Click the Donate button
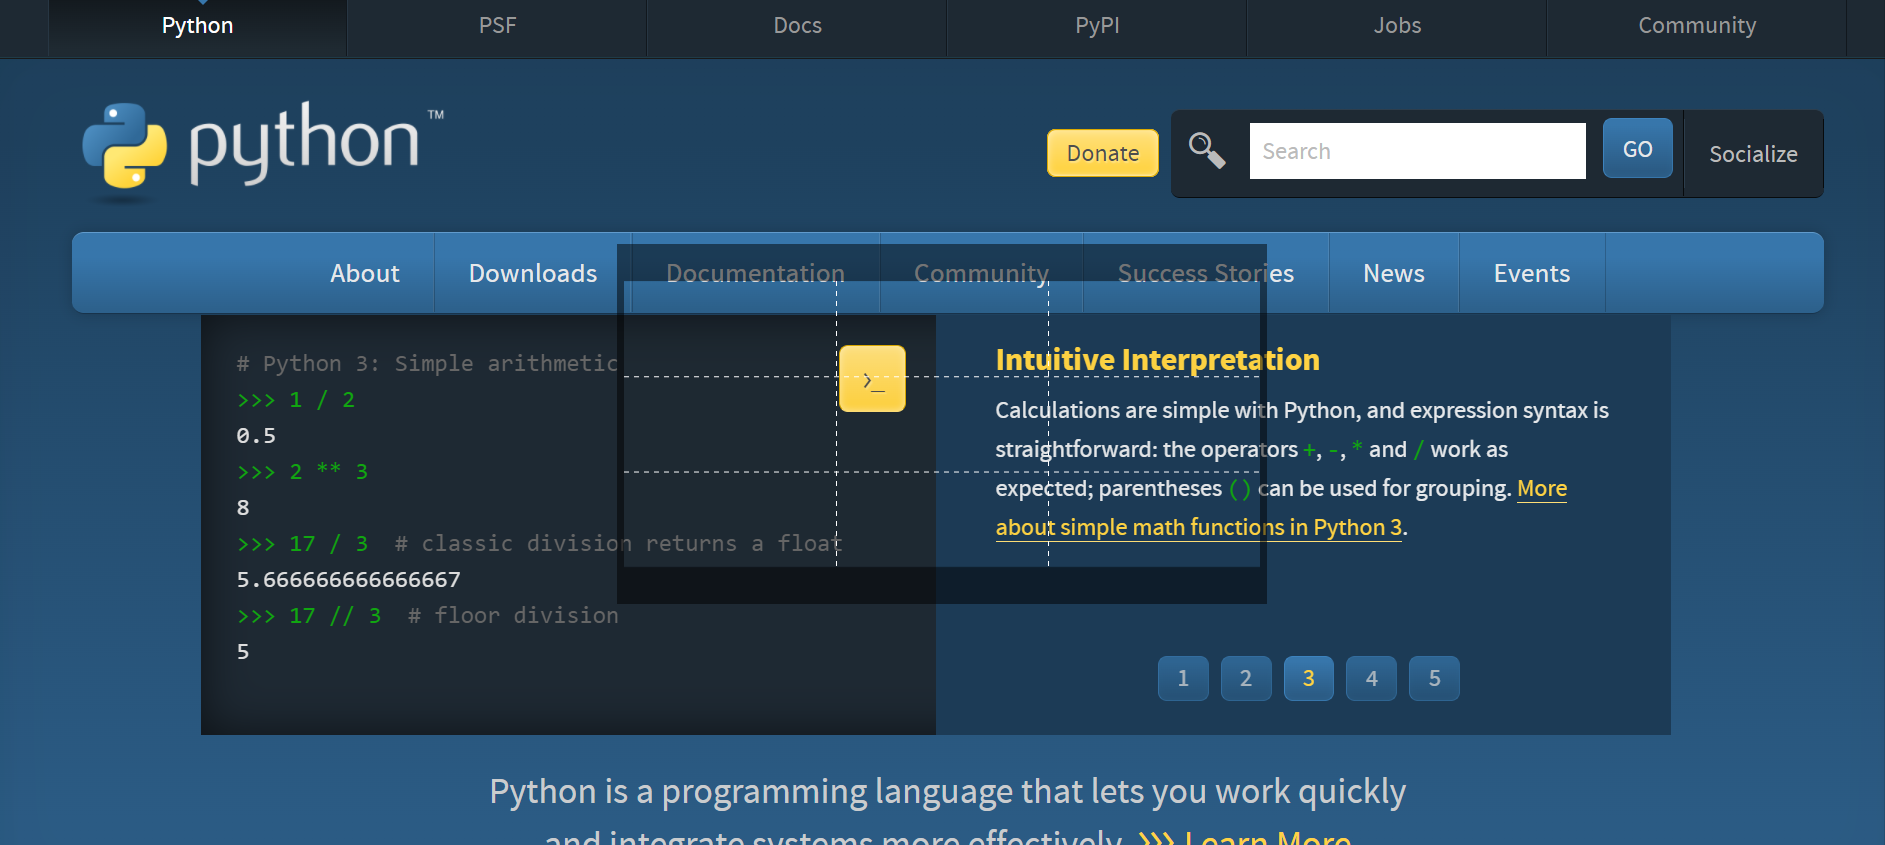This screenshot has height=845, width=1885. coord(1103,153)
